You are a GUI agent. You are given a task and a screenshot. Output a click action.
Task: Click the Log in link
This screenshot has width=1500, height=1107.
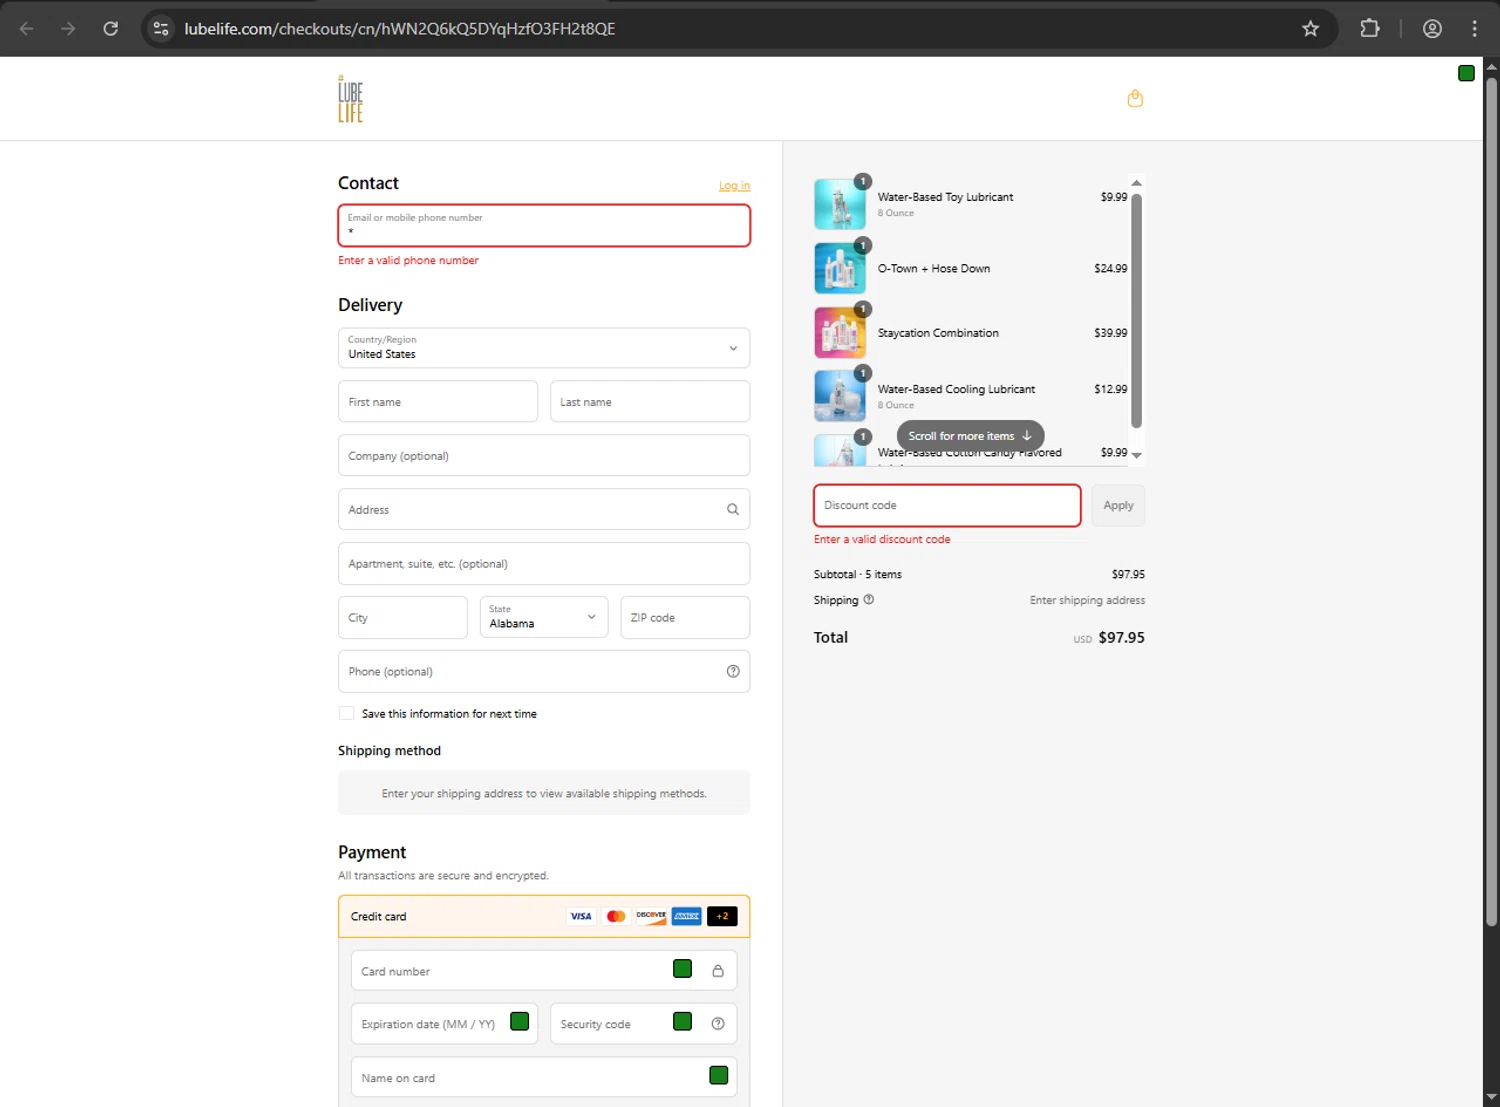pos(734,186)
